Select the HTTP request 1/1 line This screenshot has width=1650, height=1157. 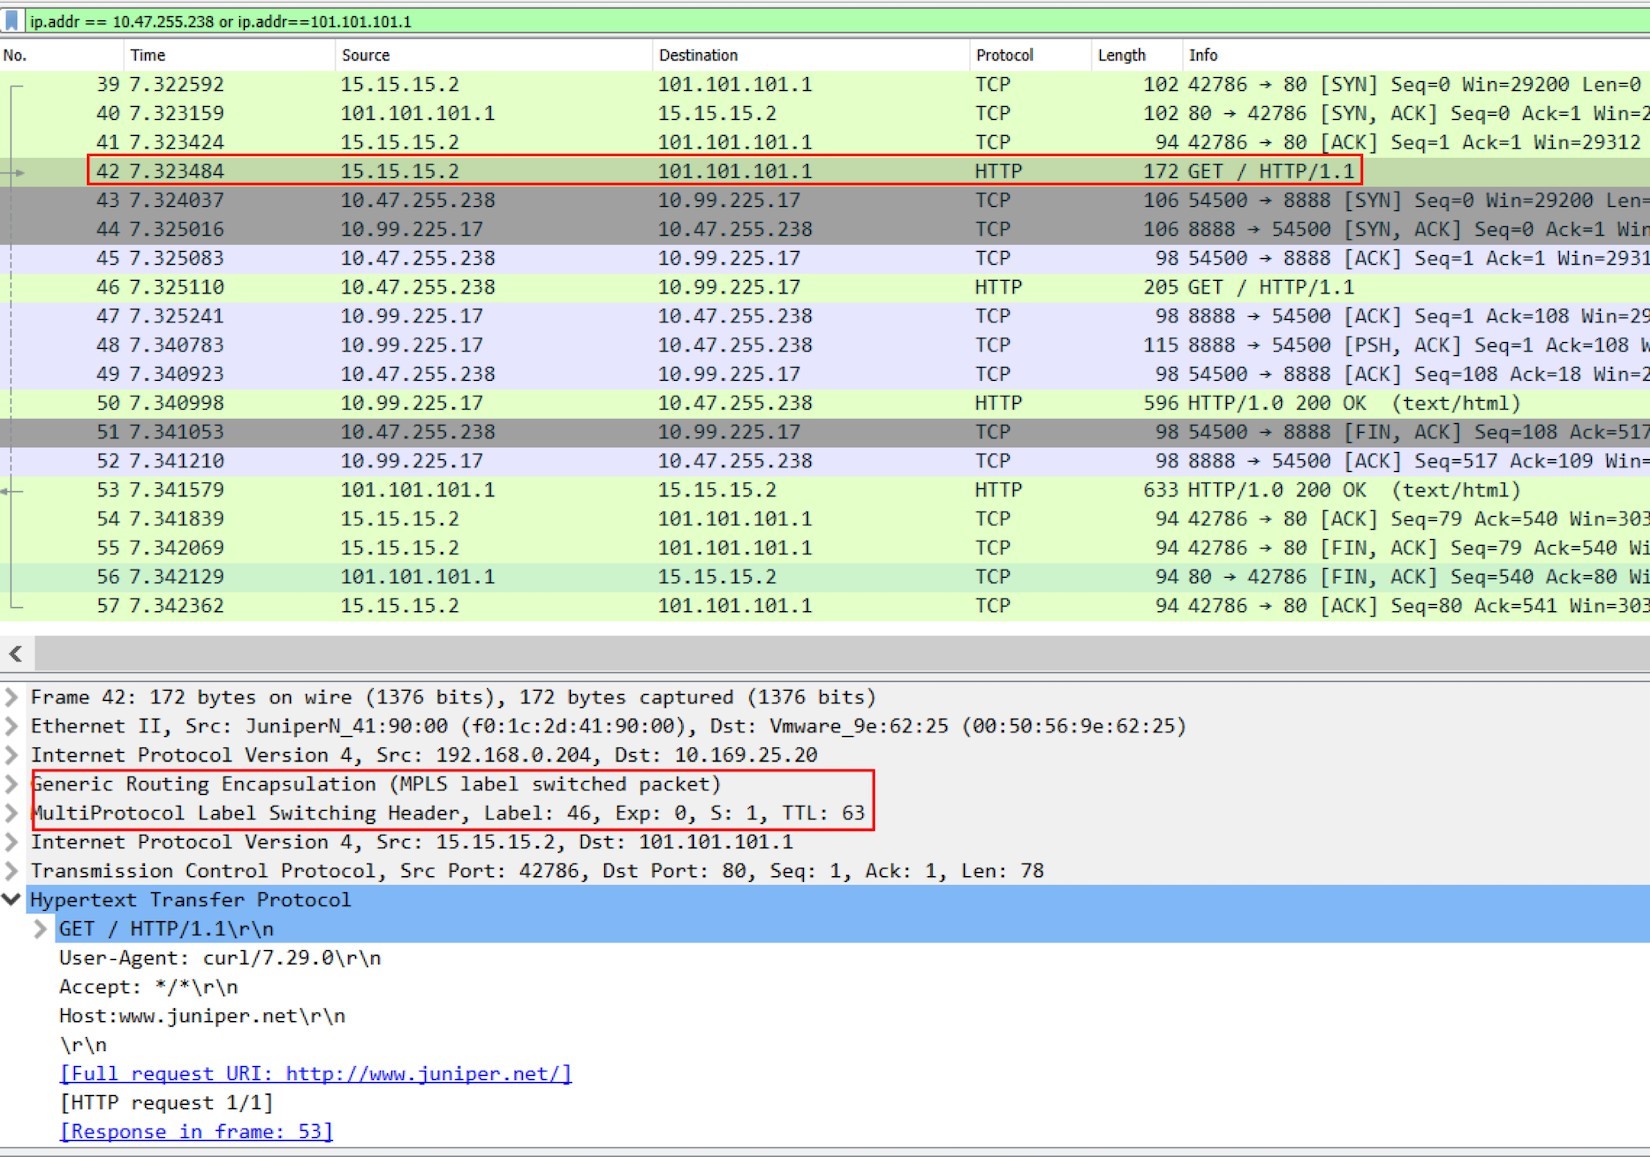point(166,1103)
